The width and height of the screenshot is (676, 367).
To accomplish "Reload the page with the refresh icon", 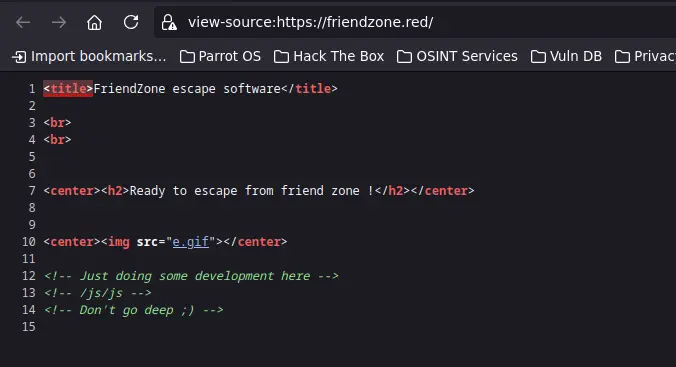I will pyautogui.click(x=131, y=22).
